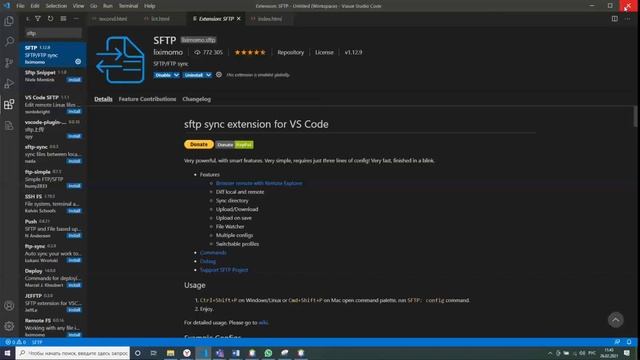640x360 pixels.
Task: Open the License link
Action: pos(324,52)
